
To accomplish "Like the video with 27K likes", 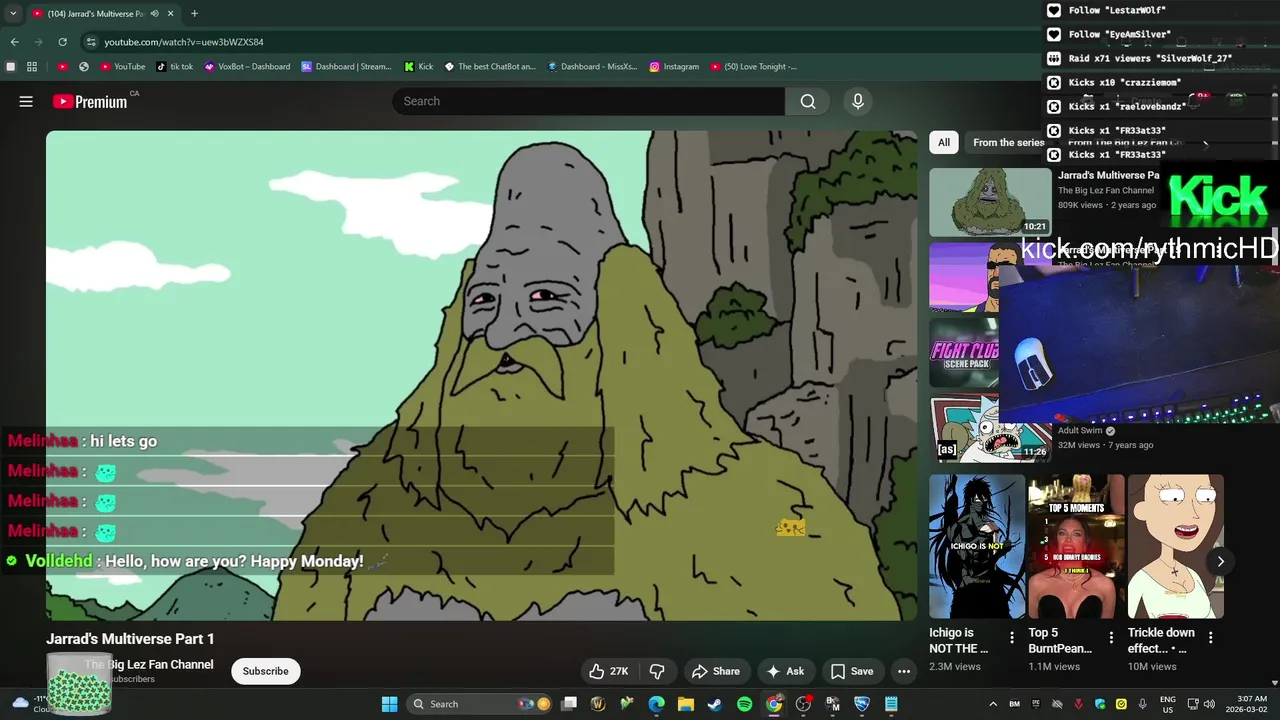I will click(609, 671).
